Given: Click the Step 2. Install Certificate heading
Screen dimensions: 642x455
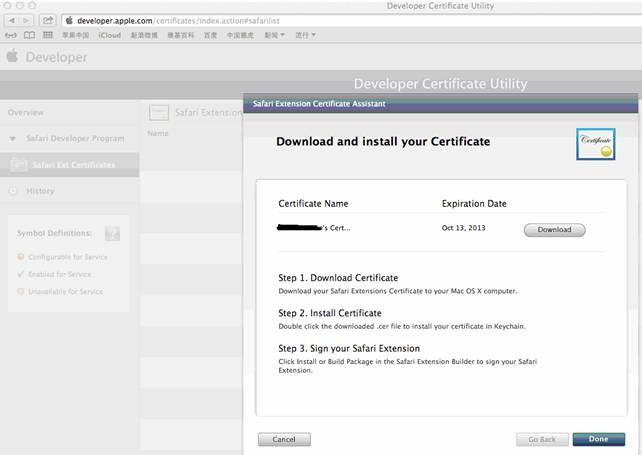Looking at the screenshot, I should 330,313.
